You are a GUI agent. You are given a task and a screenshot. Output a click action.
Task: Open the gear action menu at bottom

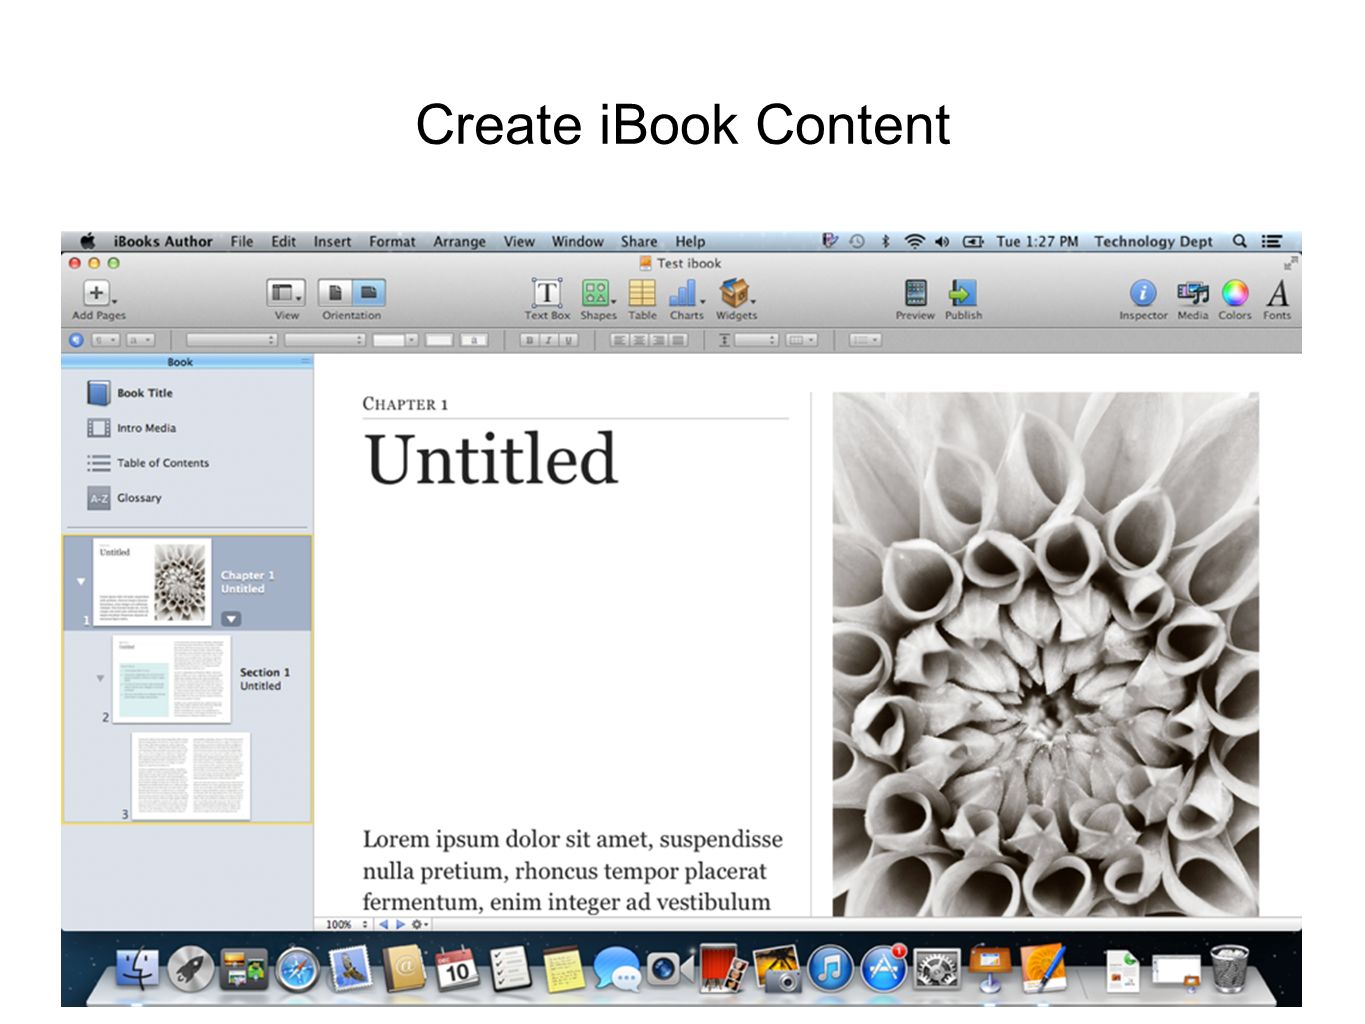coord(419,925)
